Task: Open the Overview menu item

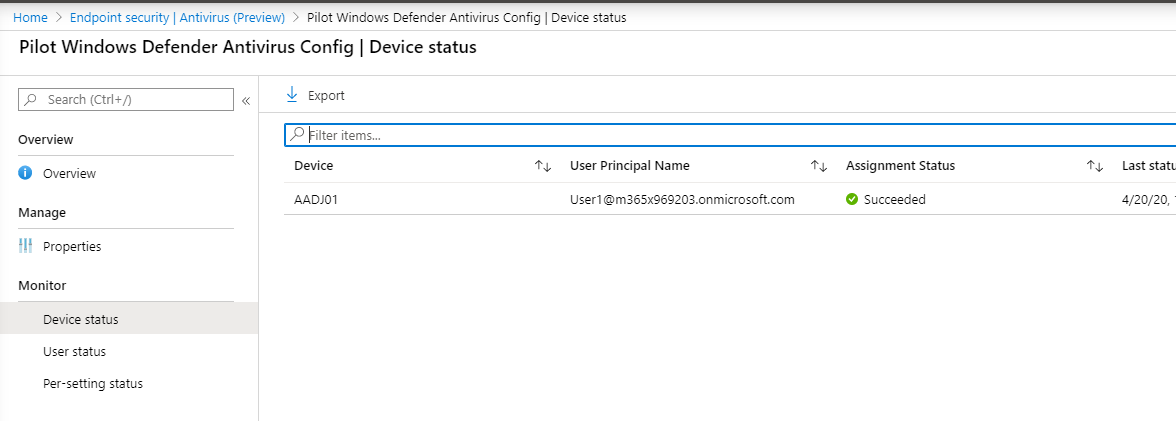Action: pos(69,173)
